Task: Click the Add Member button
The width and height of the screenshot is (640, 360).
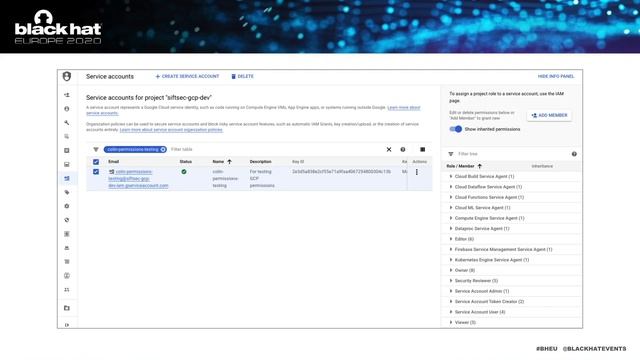Action: click(549, 116)
